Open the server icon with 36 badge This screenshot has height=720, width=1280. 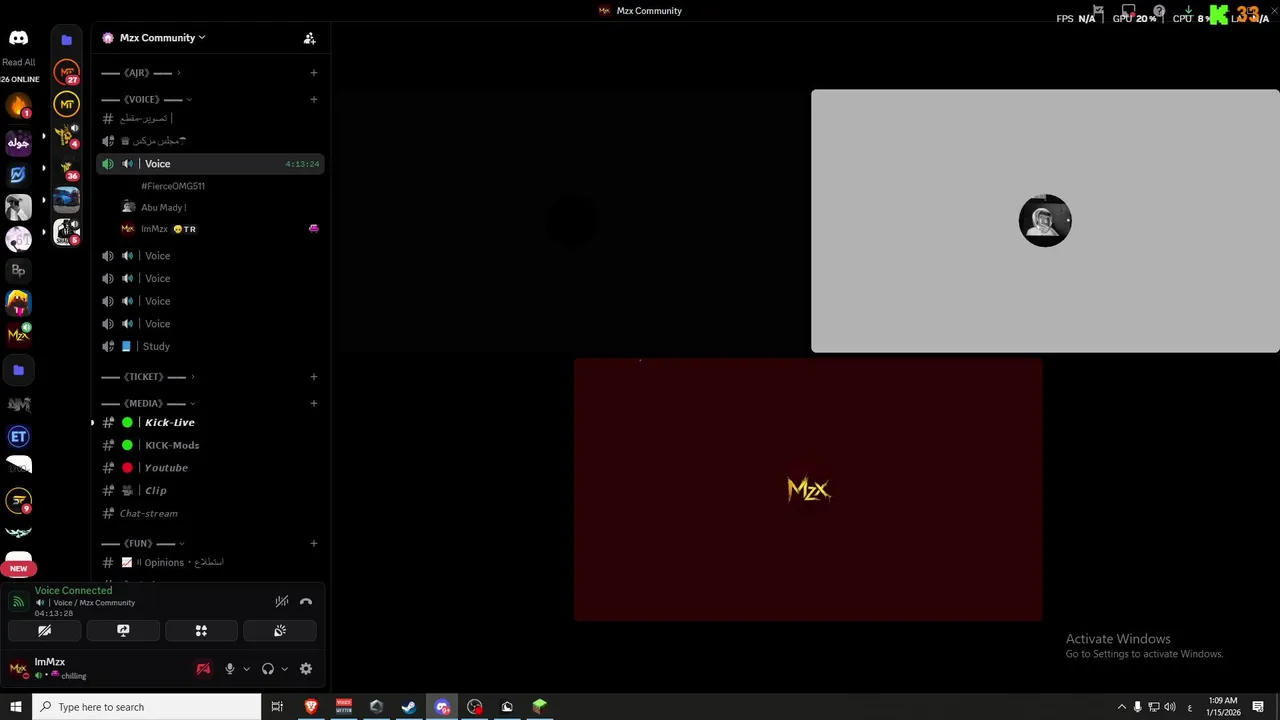point(66,167)
